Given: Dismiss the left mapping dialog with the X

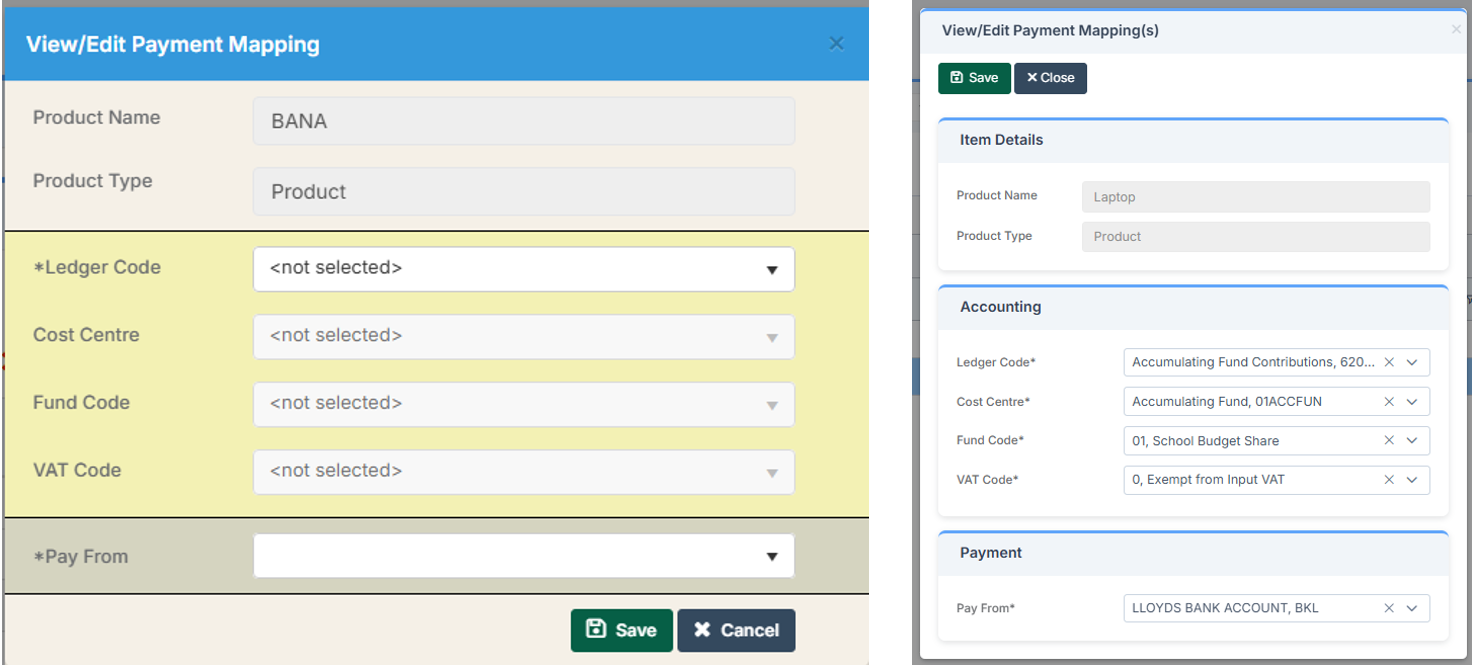Looking at the screenshot, I should (x=836, y=43).
